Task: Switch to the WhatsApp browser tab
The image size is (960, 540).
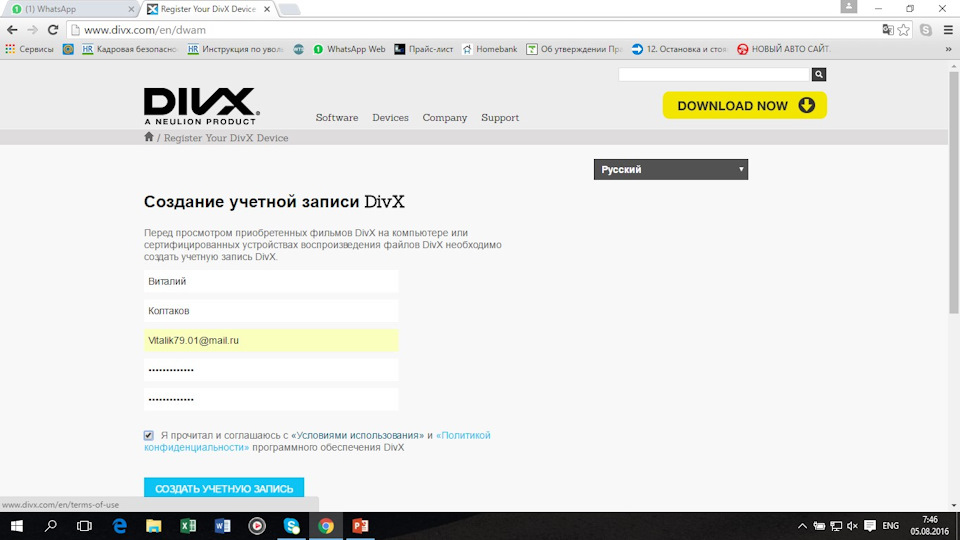Action: point(69,9)
